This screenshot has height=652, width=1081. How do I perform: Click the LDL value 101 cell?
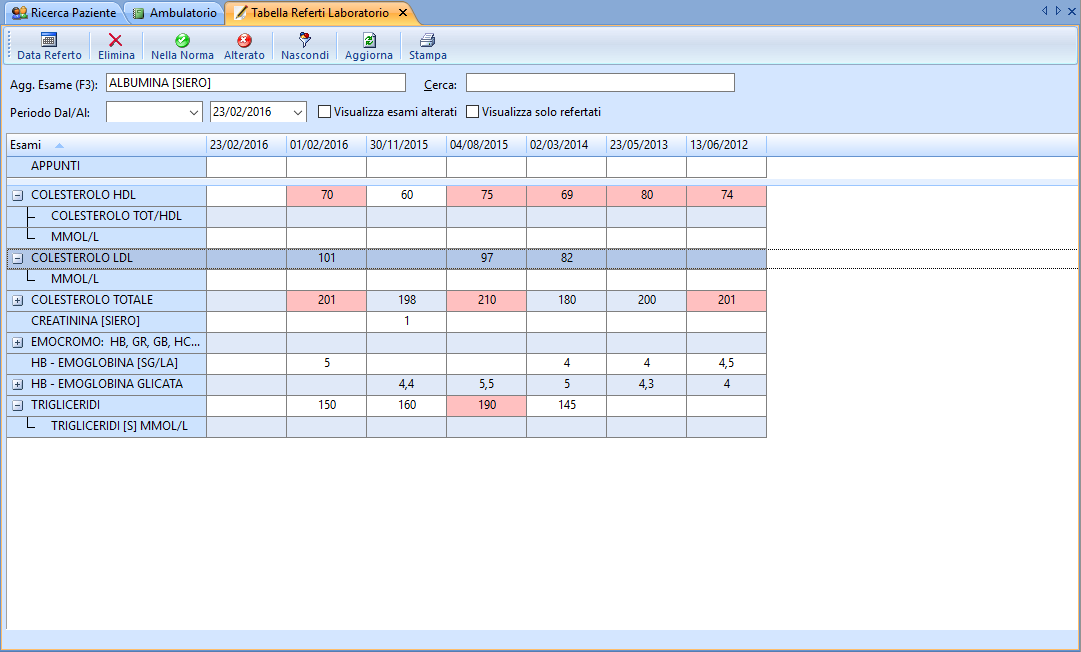[327, 258]
